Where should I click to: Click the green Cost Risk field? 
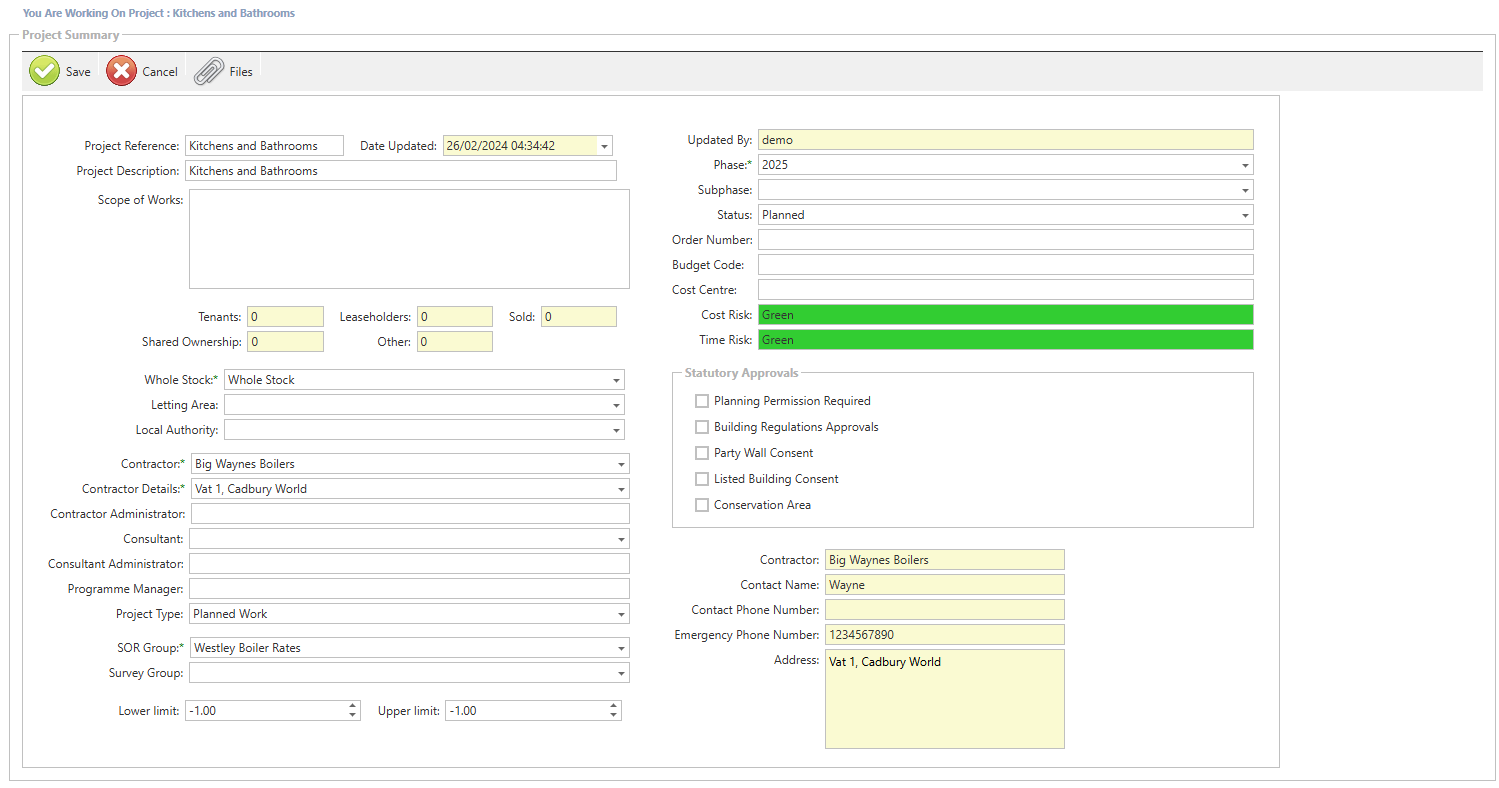point(1004,315)
